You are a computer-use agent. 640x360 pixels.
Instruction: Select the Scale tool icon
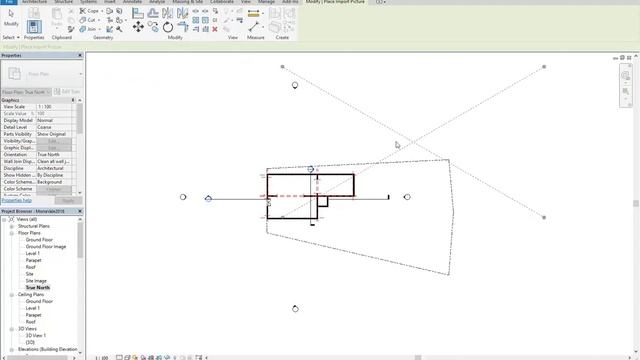205,20
